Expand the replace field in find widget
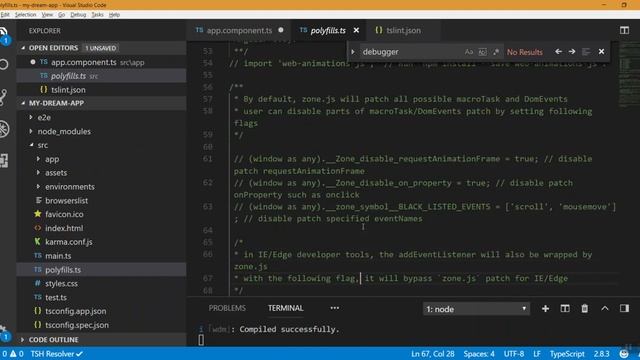Image resolution: width=640 pixels, height=360 pixels. tap(353, 52)
